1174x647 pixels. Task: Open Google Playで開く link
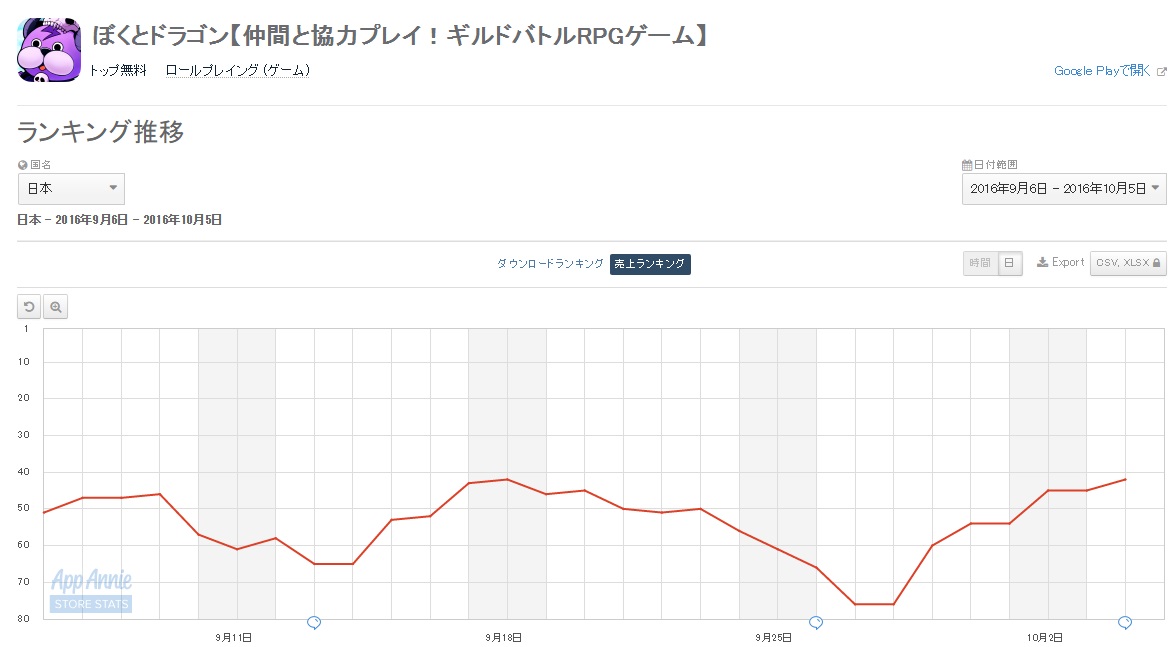1101,71
